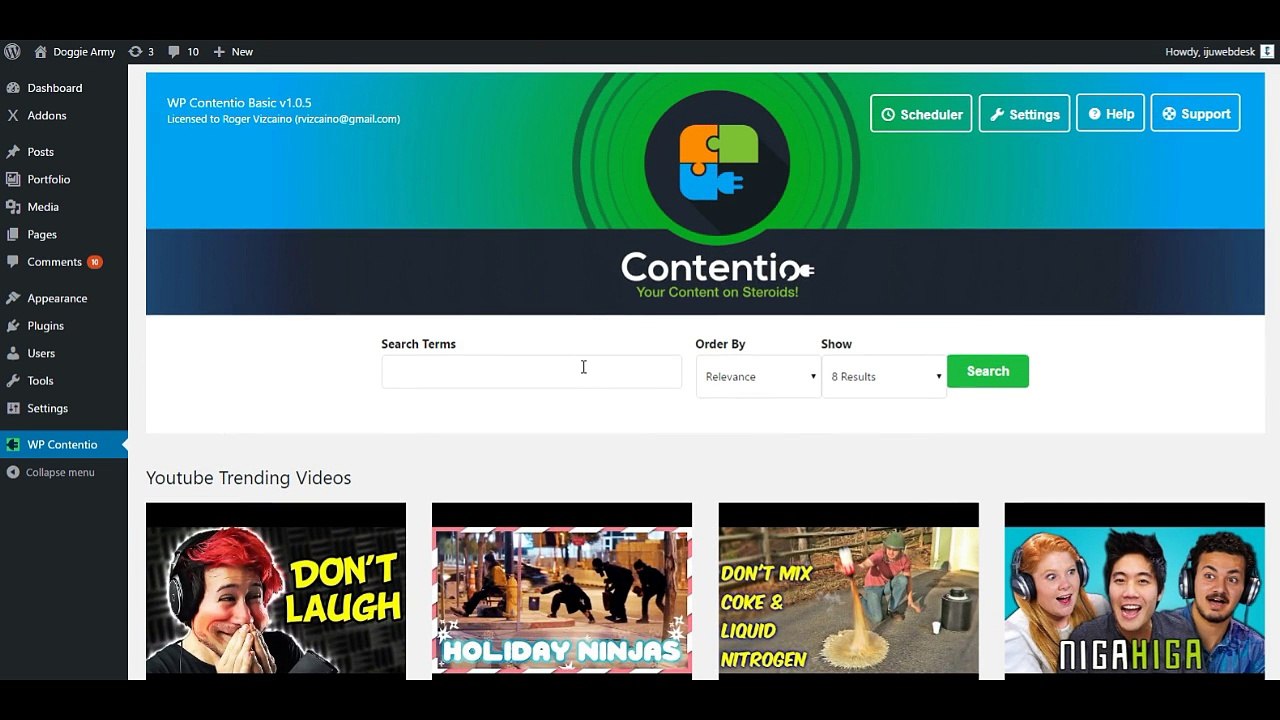The image size is (1280, 720).
Task: Click the Plugins plug icon
Action: 13,325
